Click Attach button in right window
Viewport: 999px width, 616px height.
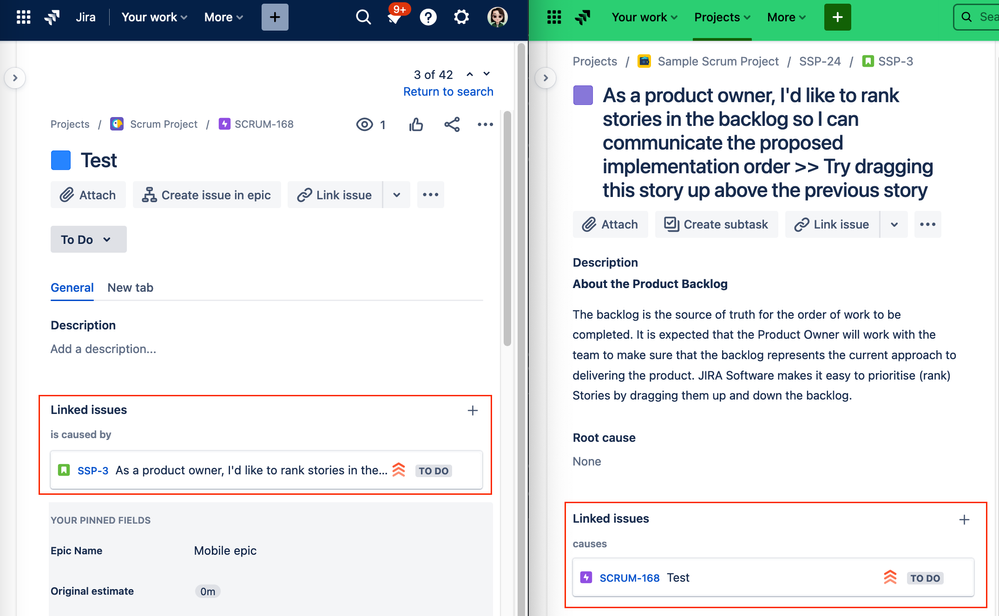[610, 224]
